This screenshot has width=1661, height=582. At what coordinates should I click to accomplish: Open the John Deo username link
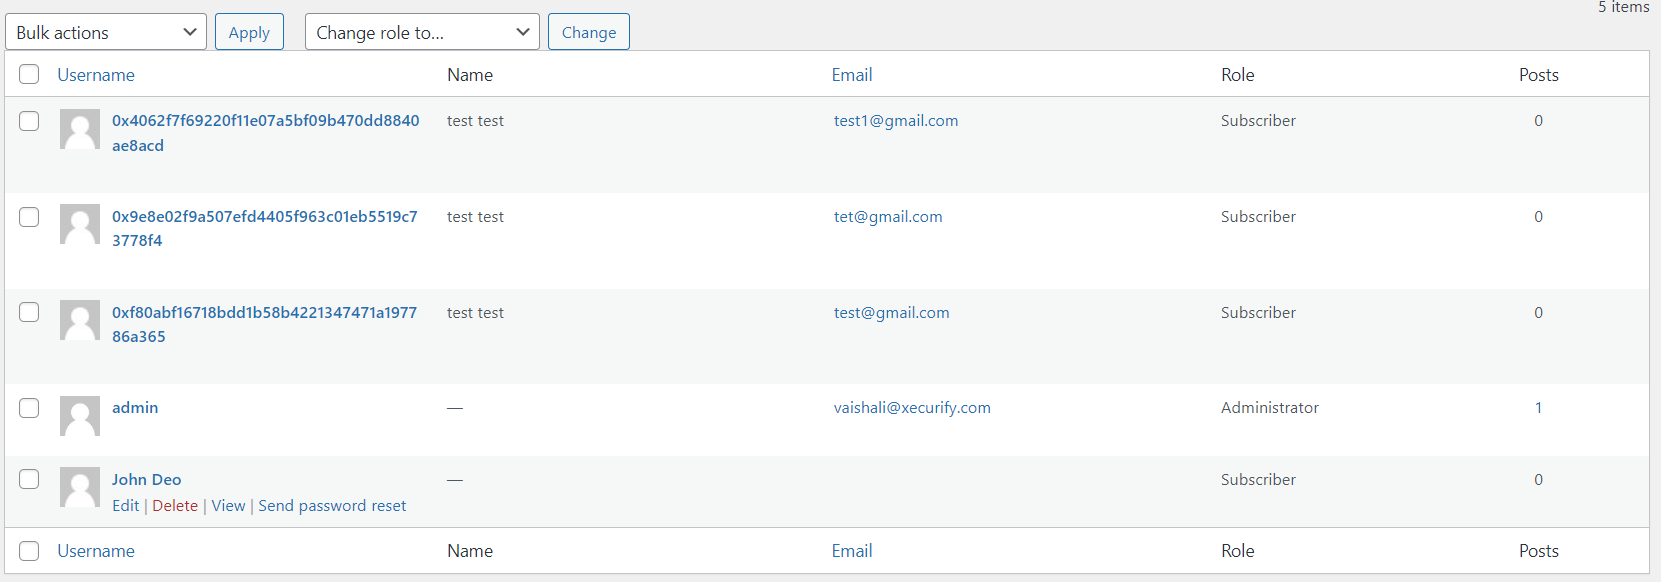[x=146, y=480]
